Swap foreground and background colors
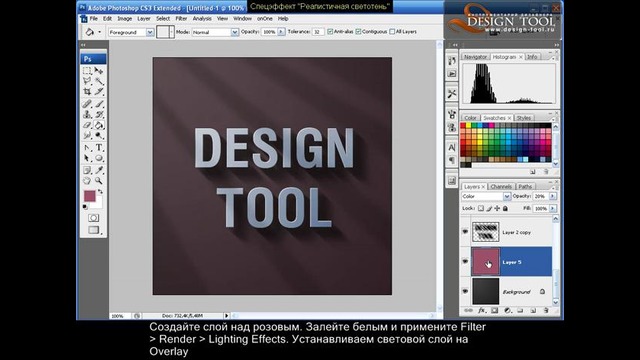The image size is (640, 360). [100, 191]
